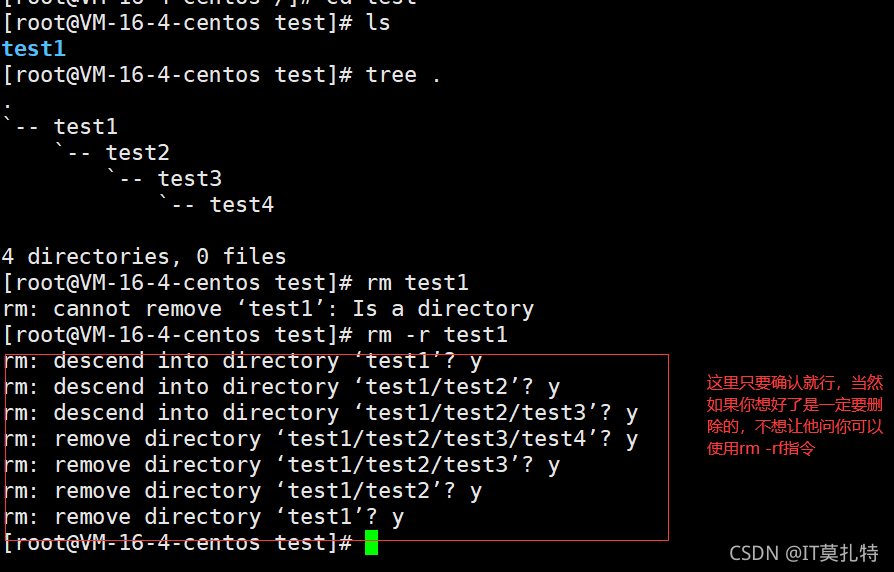The height and width of the screenshot is (572, 894).
Task: Click the CSDN @IT莫扎特 watermark
Action: point(804,553)
